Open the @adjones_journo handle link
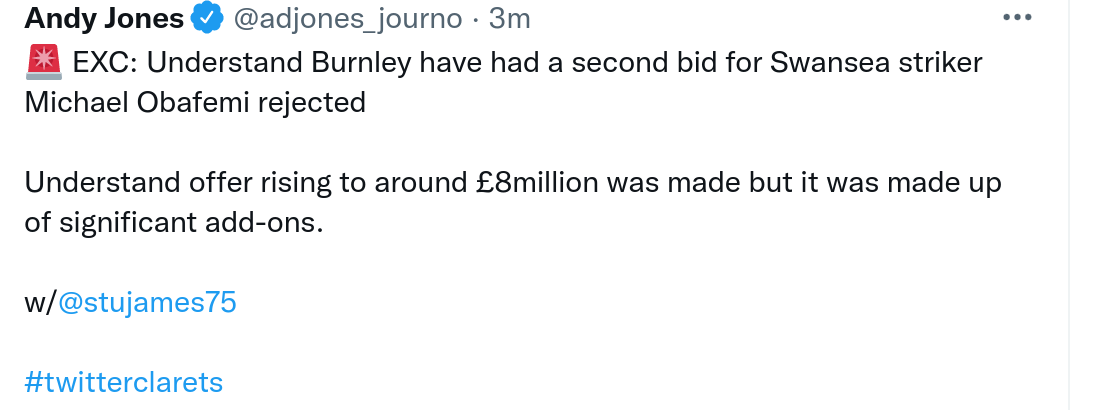Screen dimensions: 1114x410 pyautogui.click(x=347, y=19)
